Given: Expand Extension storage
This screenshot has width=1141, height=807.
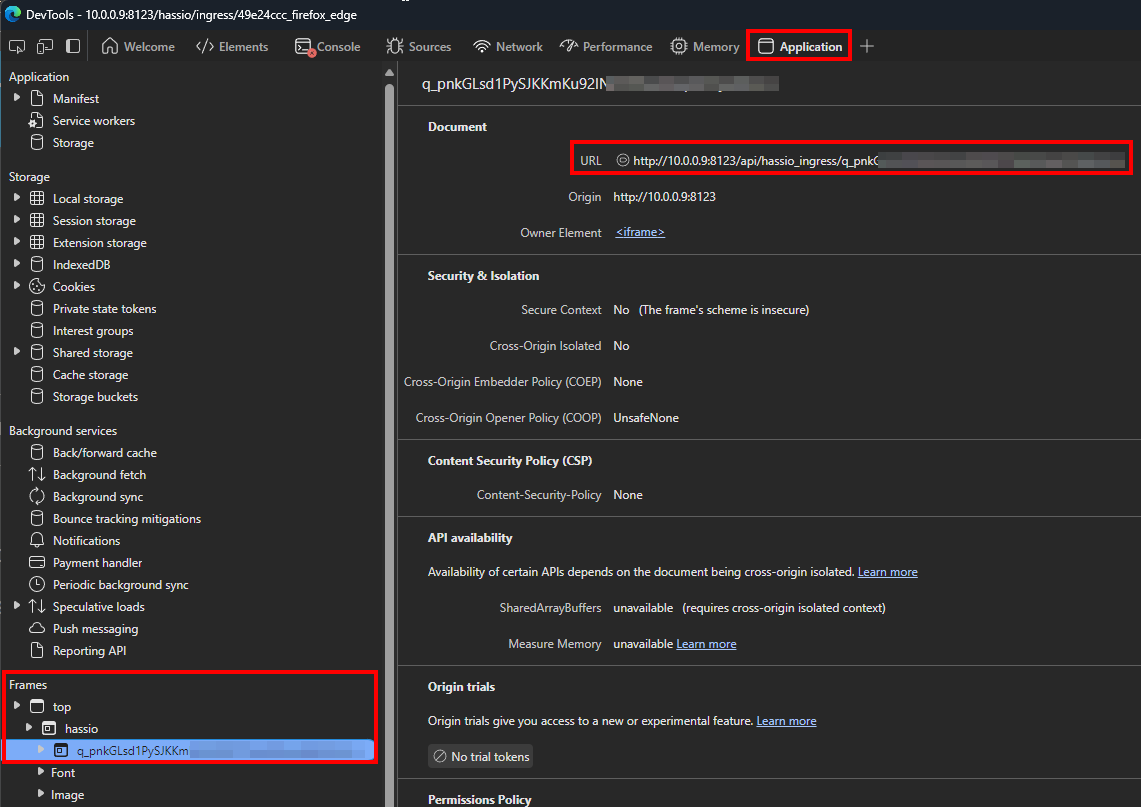Looking at the screenshot, I should coord(17,242).
